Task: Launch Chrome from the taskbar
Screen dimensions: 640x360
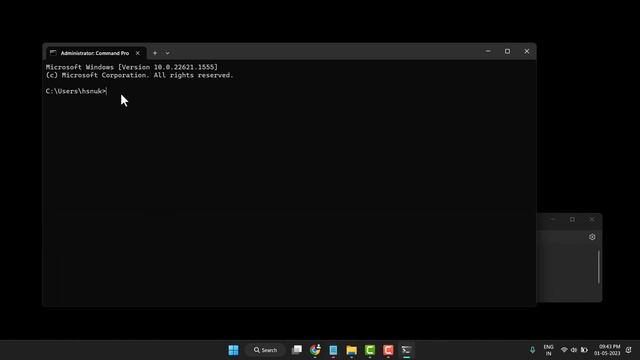Action: [315, 350]
